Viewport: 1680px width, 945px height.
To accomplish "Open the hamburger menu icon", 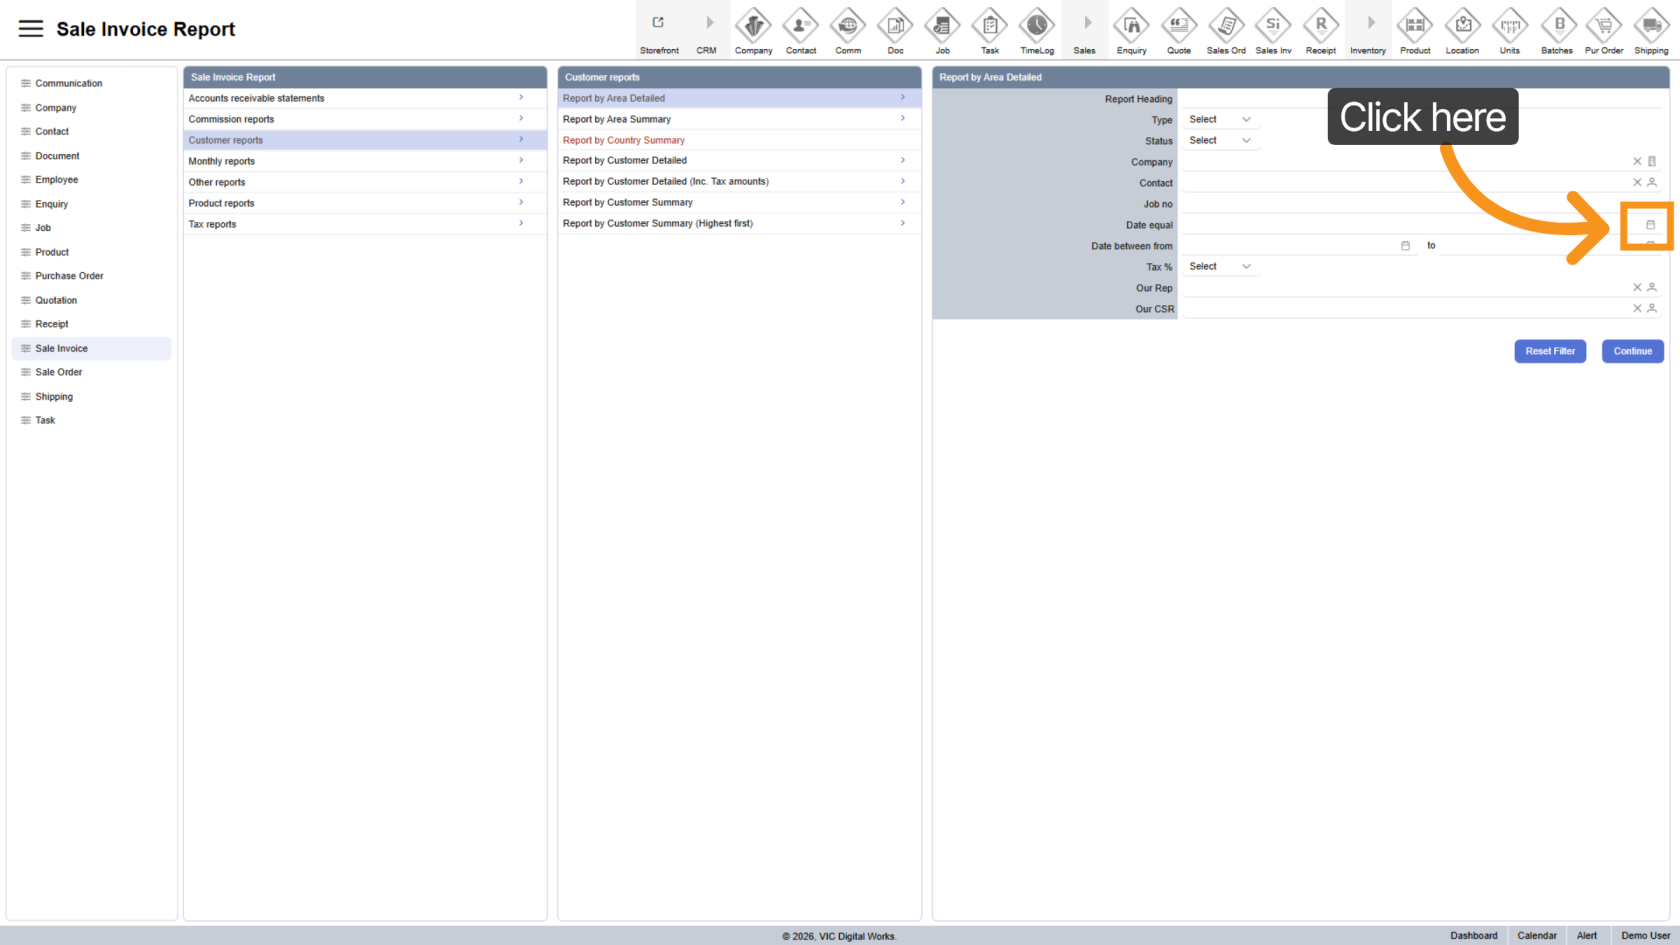I will click(31, 29).
